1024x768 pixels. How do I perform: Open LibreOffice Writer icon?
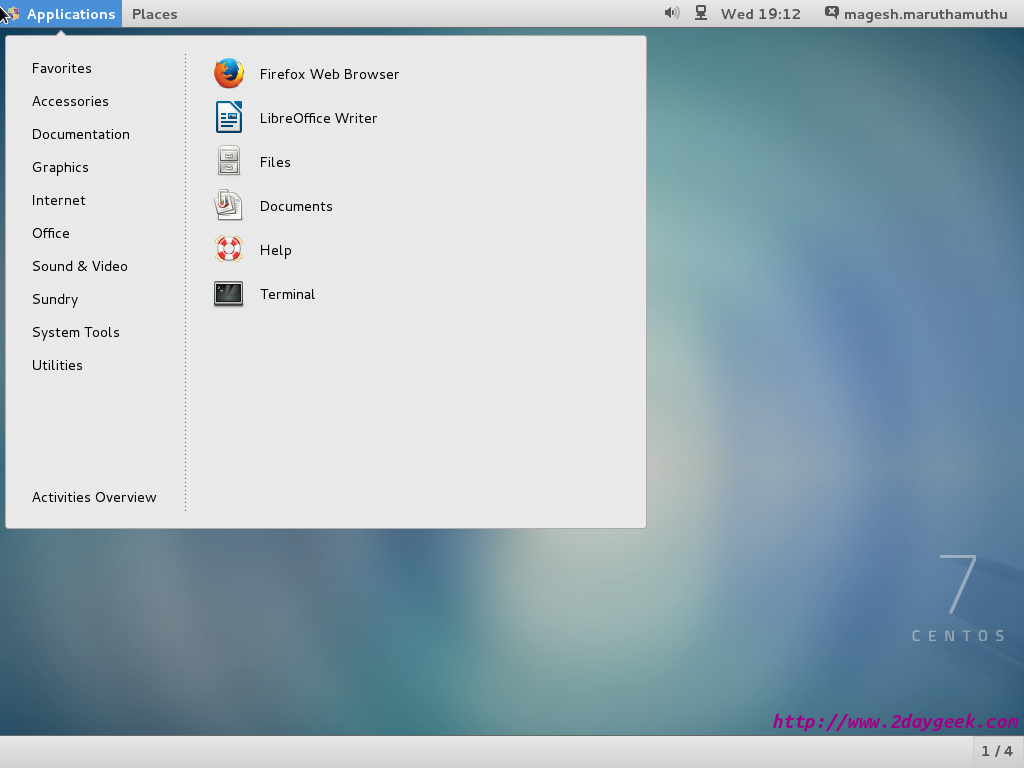[229, 118]
